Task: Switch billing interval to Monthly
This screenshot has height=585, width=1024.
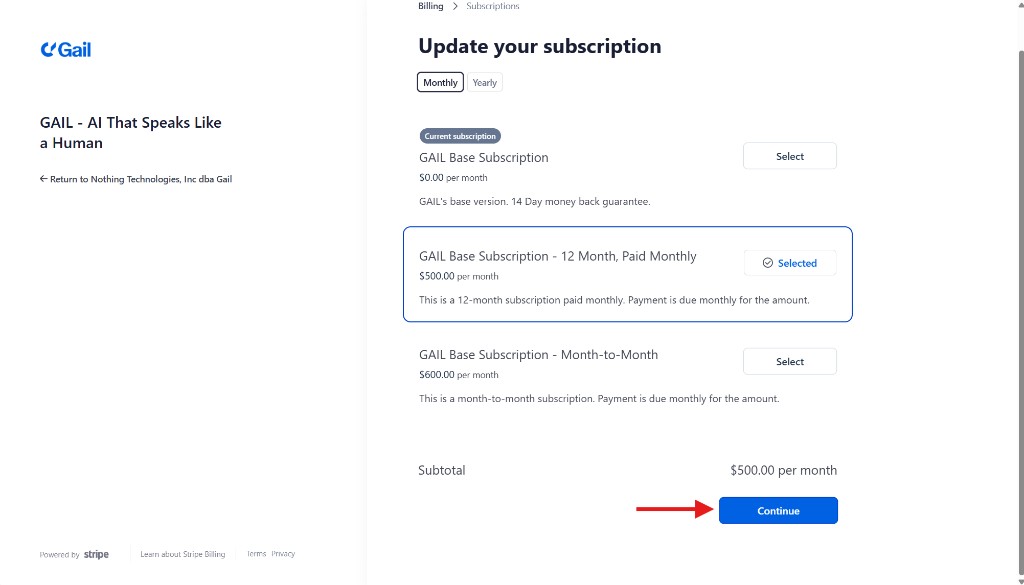Action: click(x=439, y=82)
